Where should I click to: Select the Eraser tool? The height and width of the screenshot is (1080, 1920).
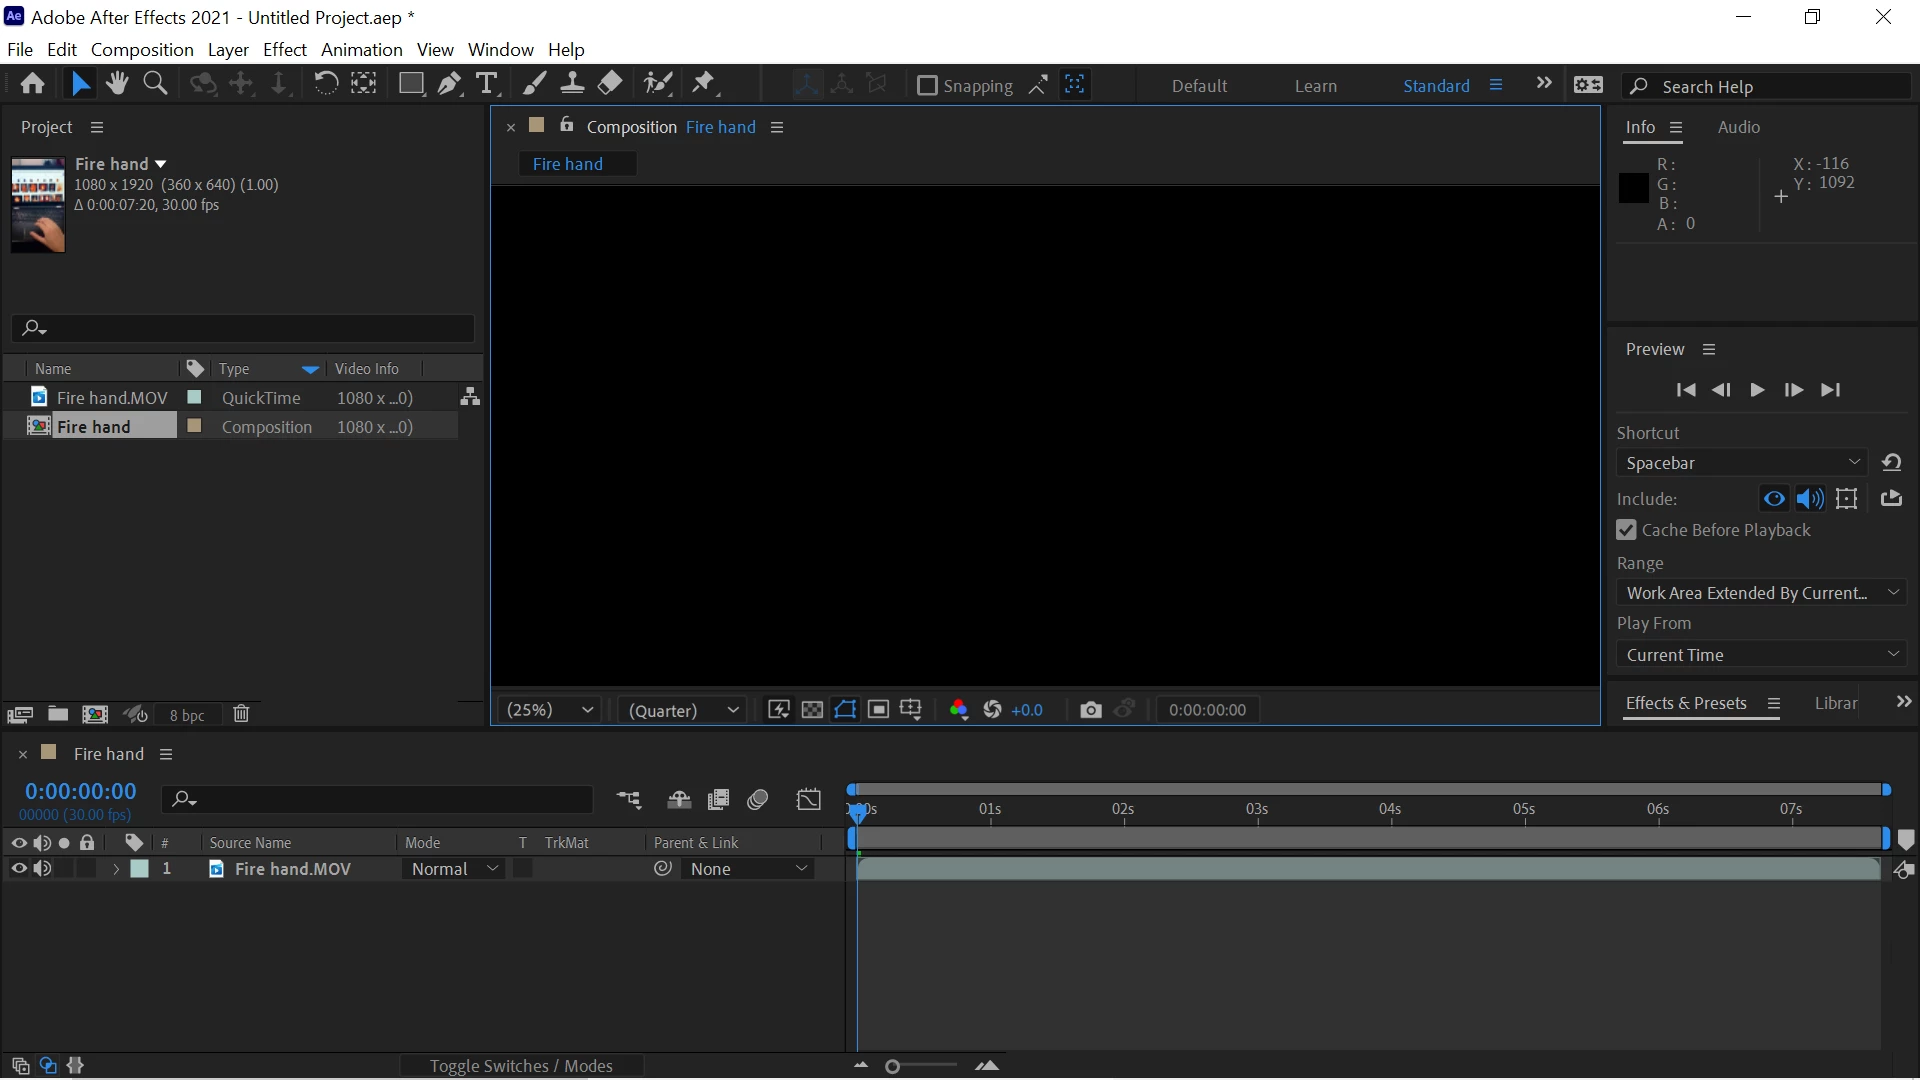(x=610, y=84)
